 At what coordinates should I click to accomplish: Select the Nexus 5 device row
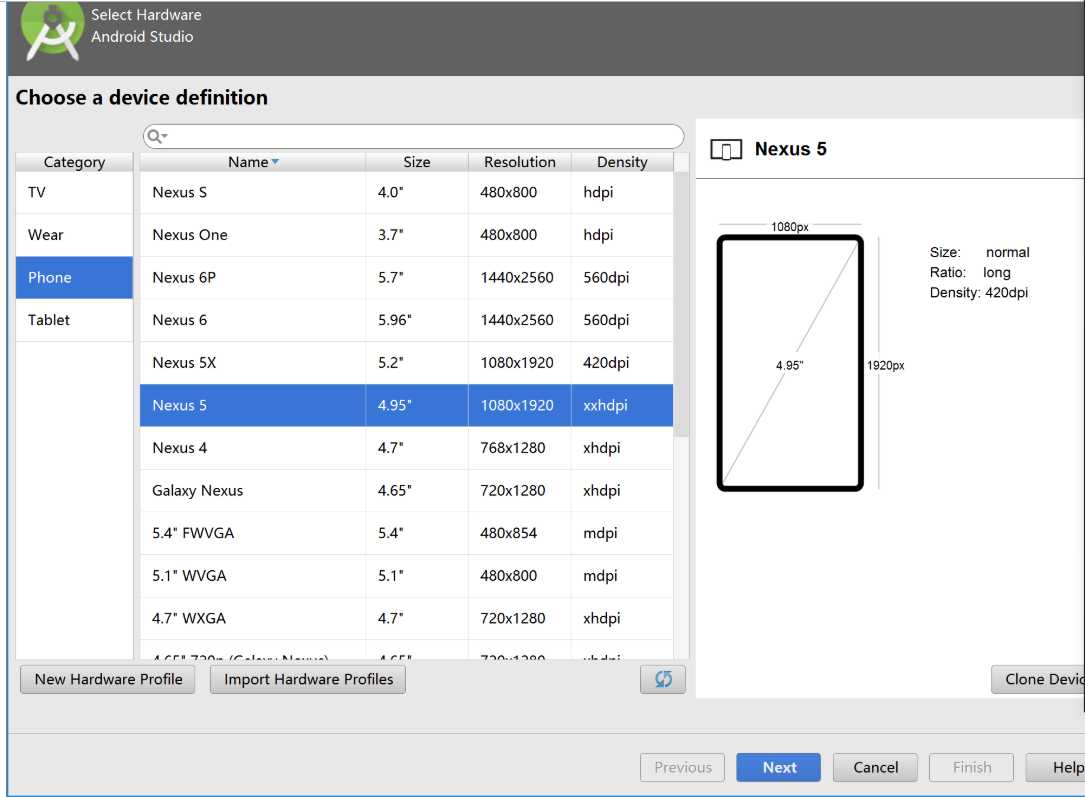406,405
